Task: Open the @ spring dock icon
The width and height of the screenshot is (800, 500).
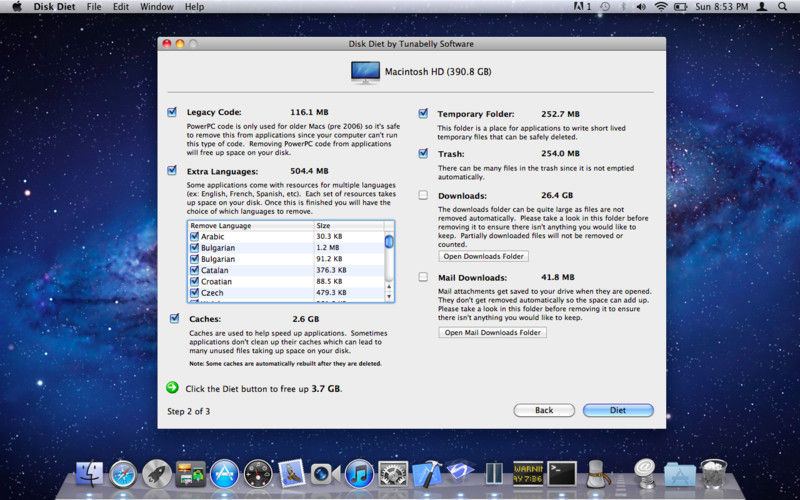Action: coord(646,473)
